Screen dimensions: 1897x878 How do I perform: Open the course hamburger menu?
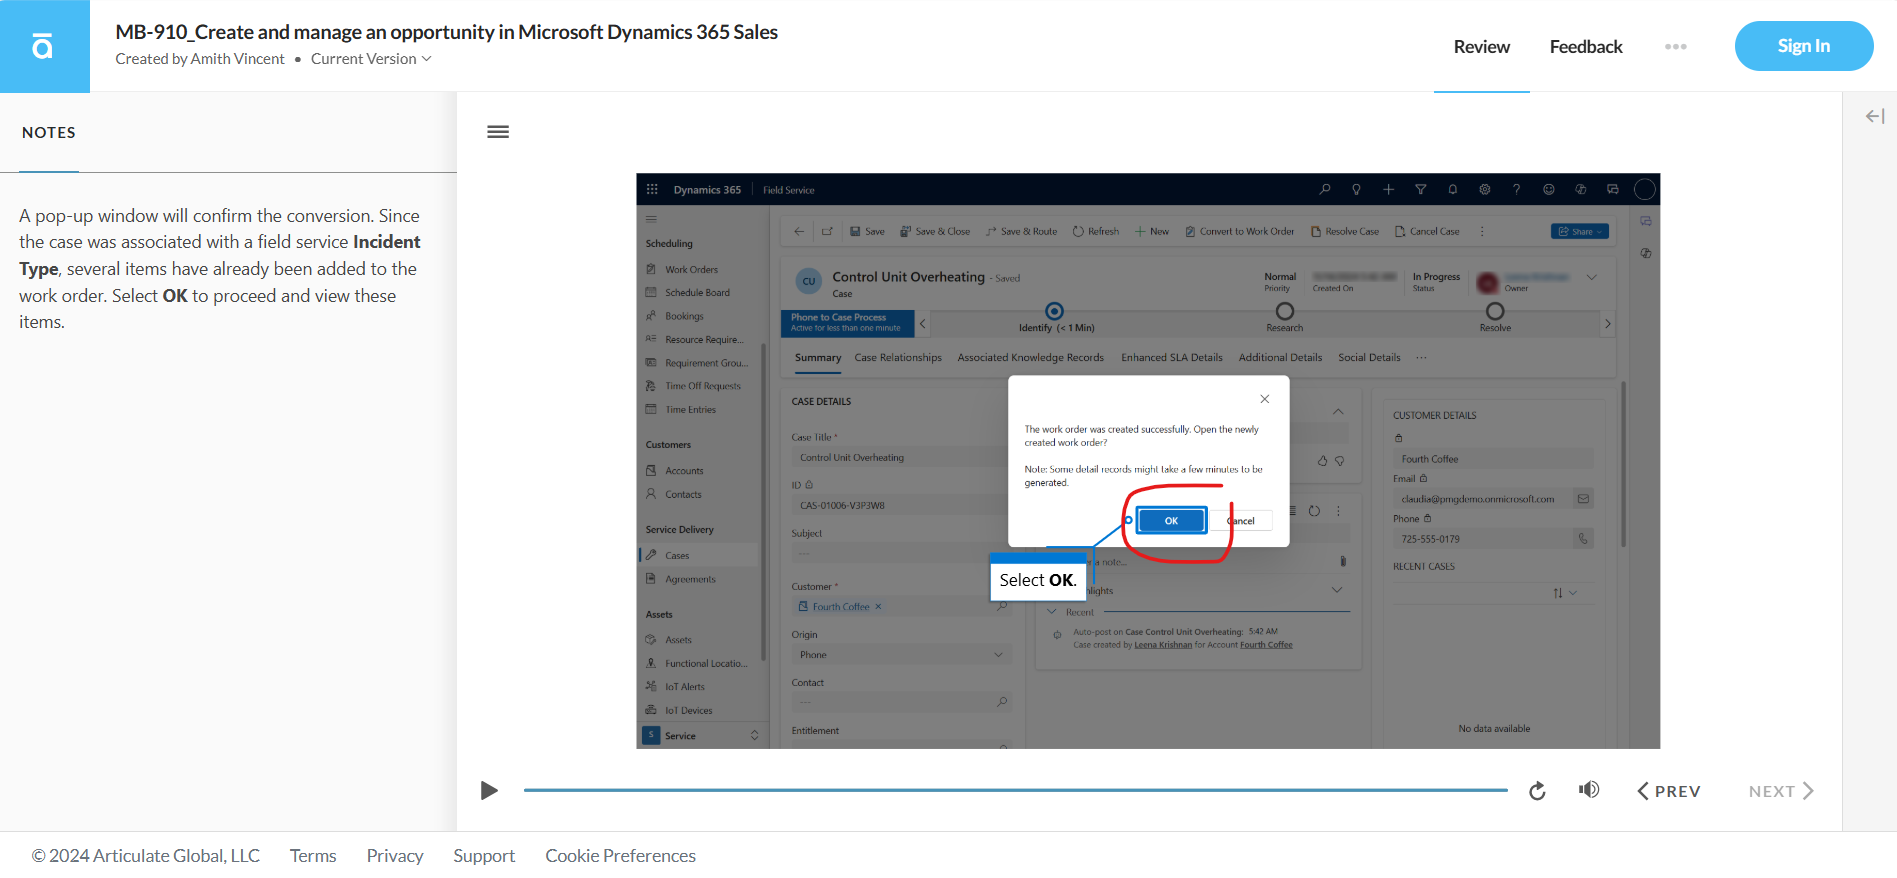pos(498,132)
